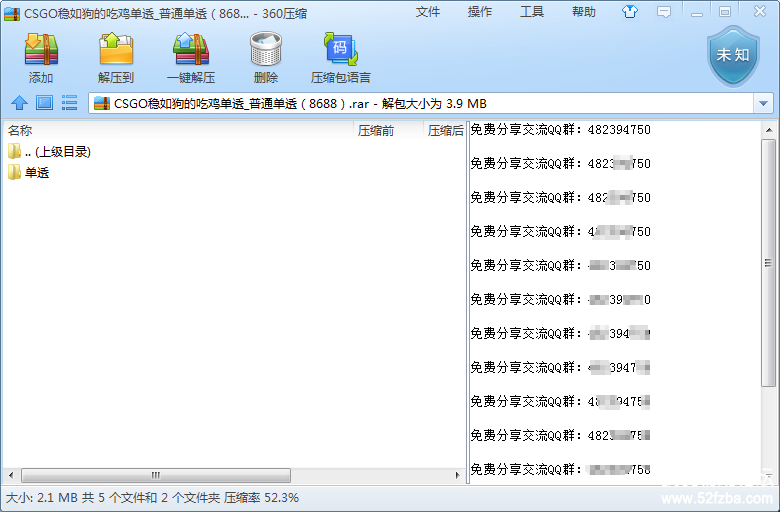780x512 pixels.
Task: Click the 360压缩 app icon in title bar
Action: coord(12,13)
